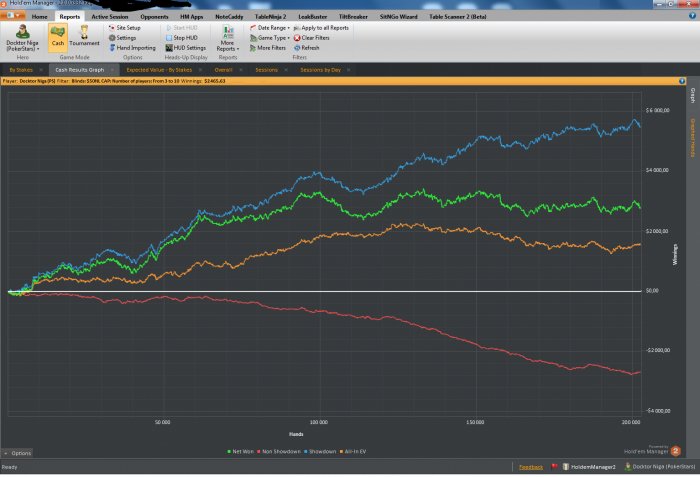
Task: Switch to Overall report tab
Action: (223, 70)
